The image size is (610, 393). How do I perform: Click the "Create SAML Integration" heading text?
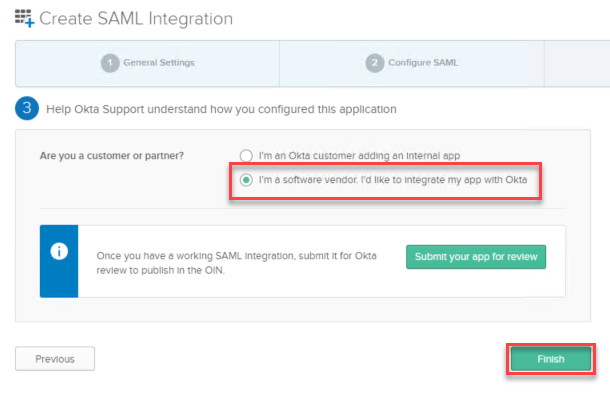(136, 19)
